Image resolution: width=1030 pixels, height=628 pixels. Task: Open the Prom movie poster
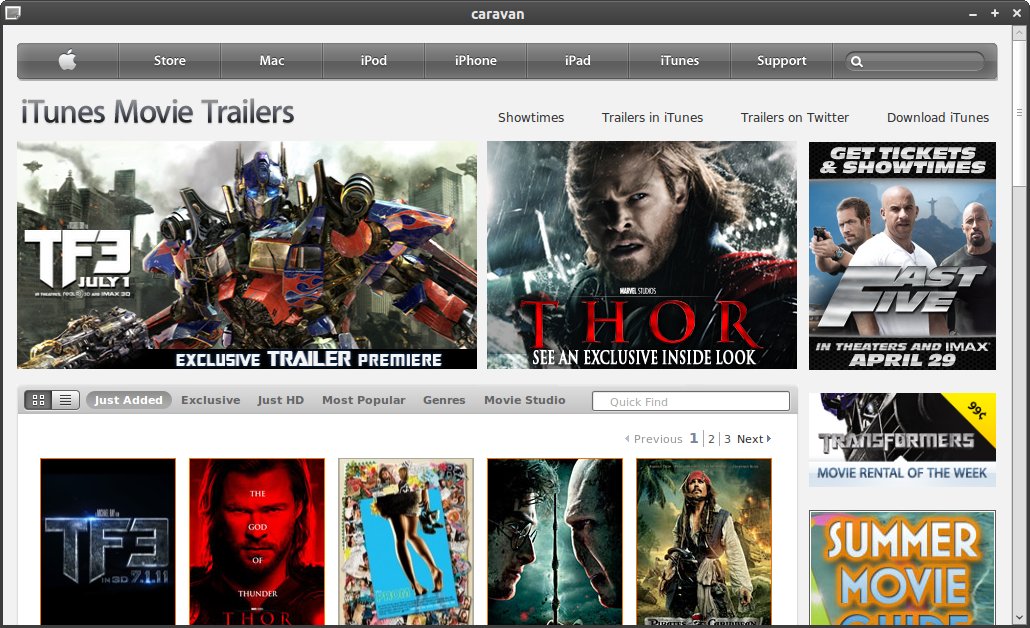[406, 541]
